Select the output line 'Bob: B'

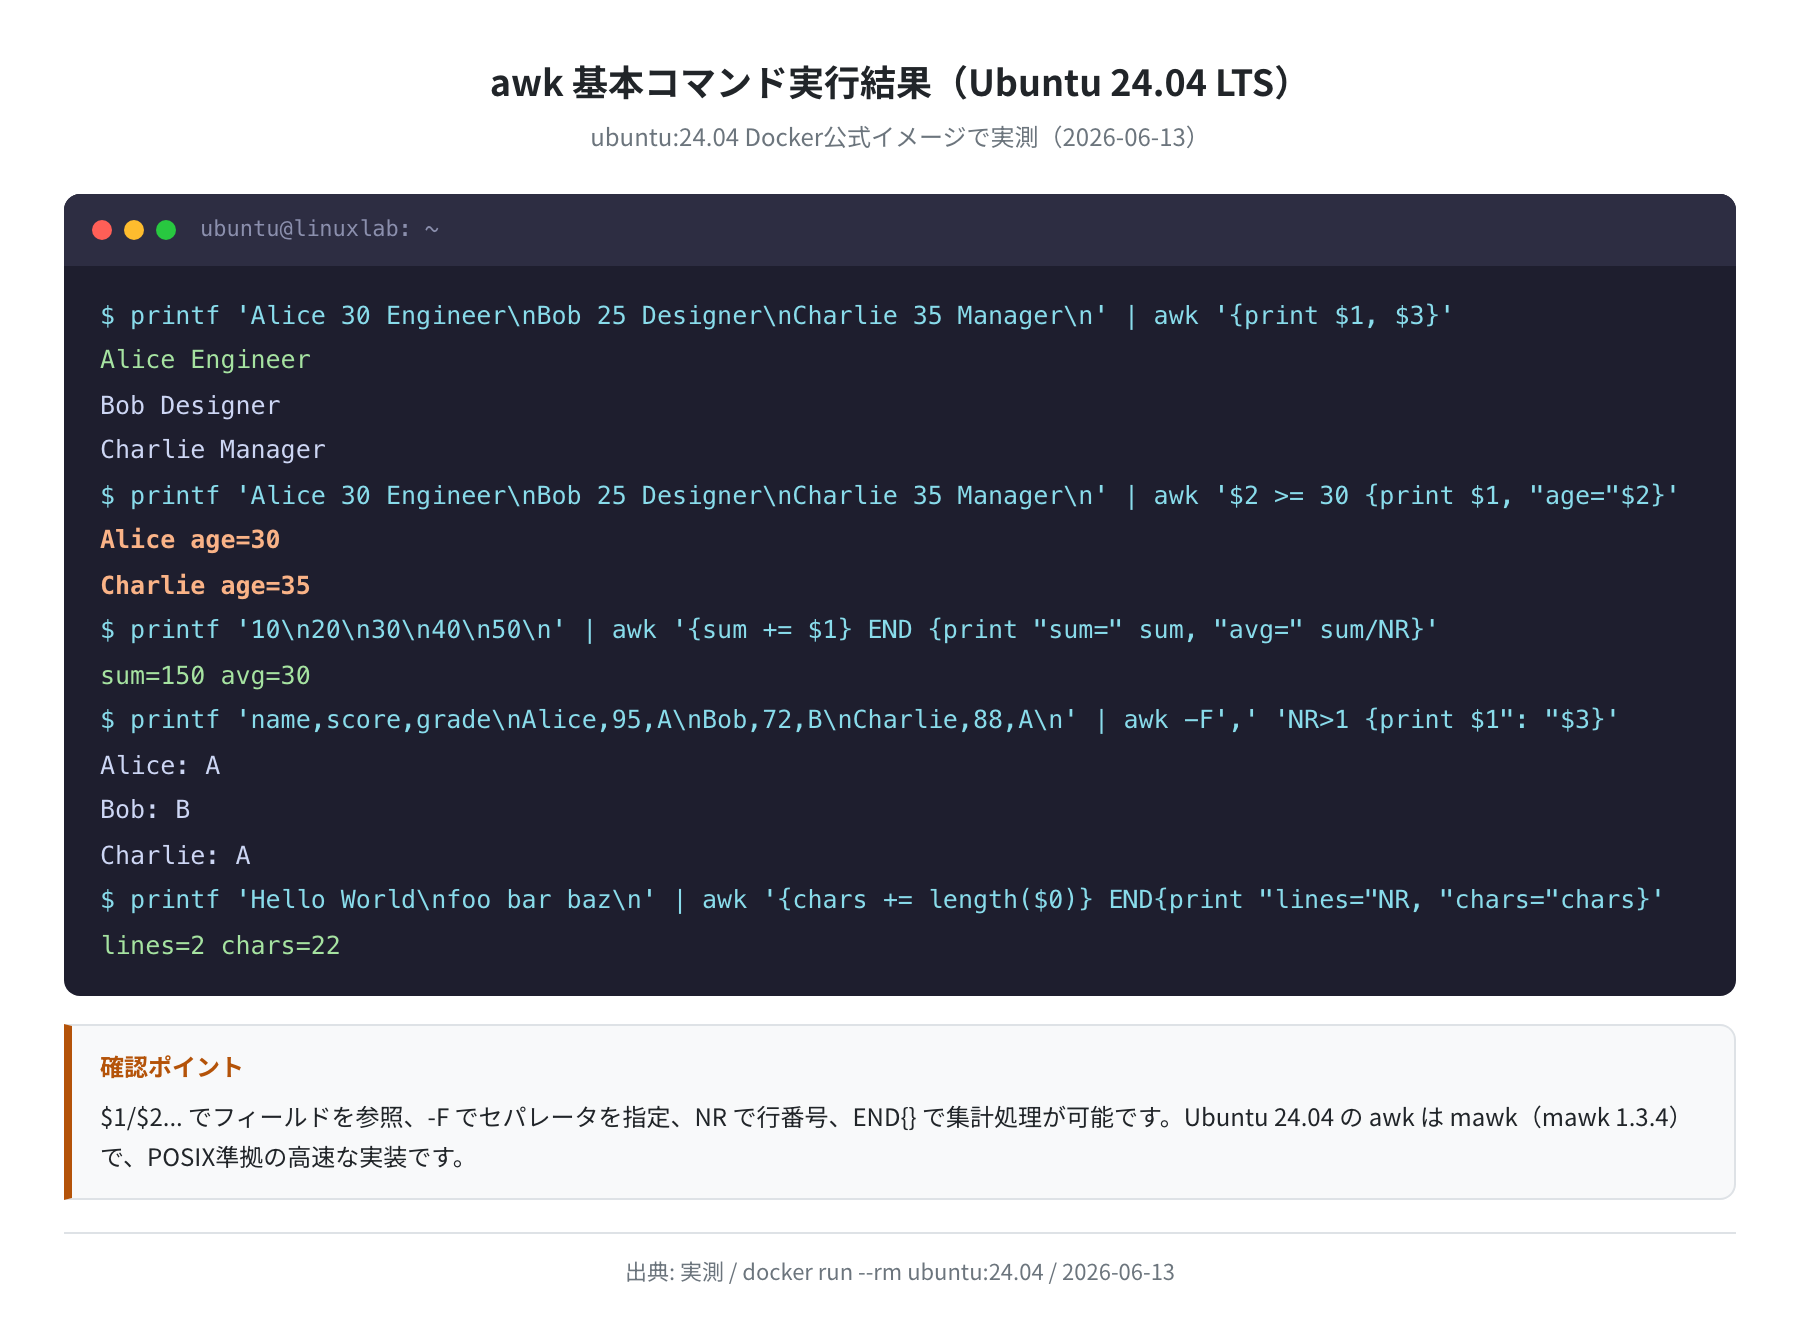pyautogui.click(x=145, y=810)
